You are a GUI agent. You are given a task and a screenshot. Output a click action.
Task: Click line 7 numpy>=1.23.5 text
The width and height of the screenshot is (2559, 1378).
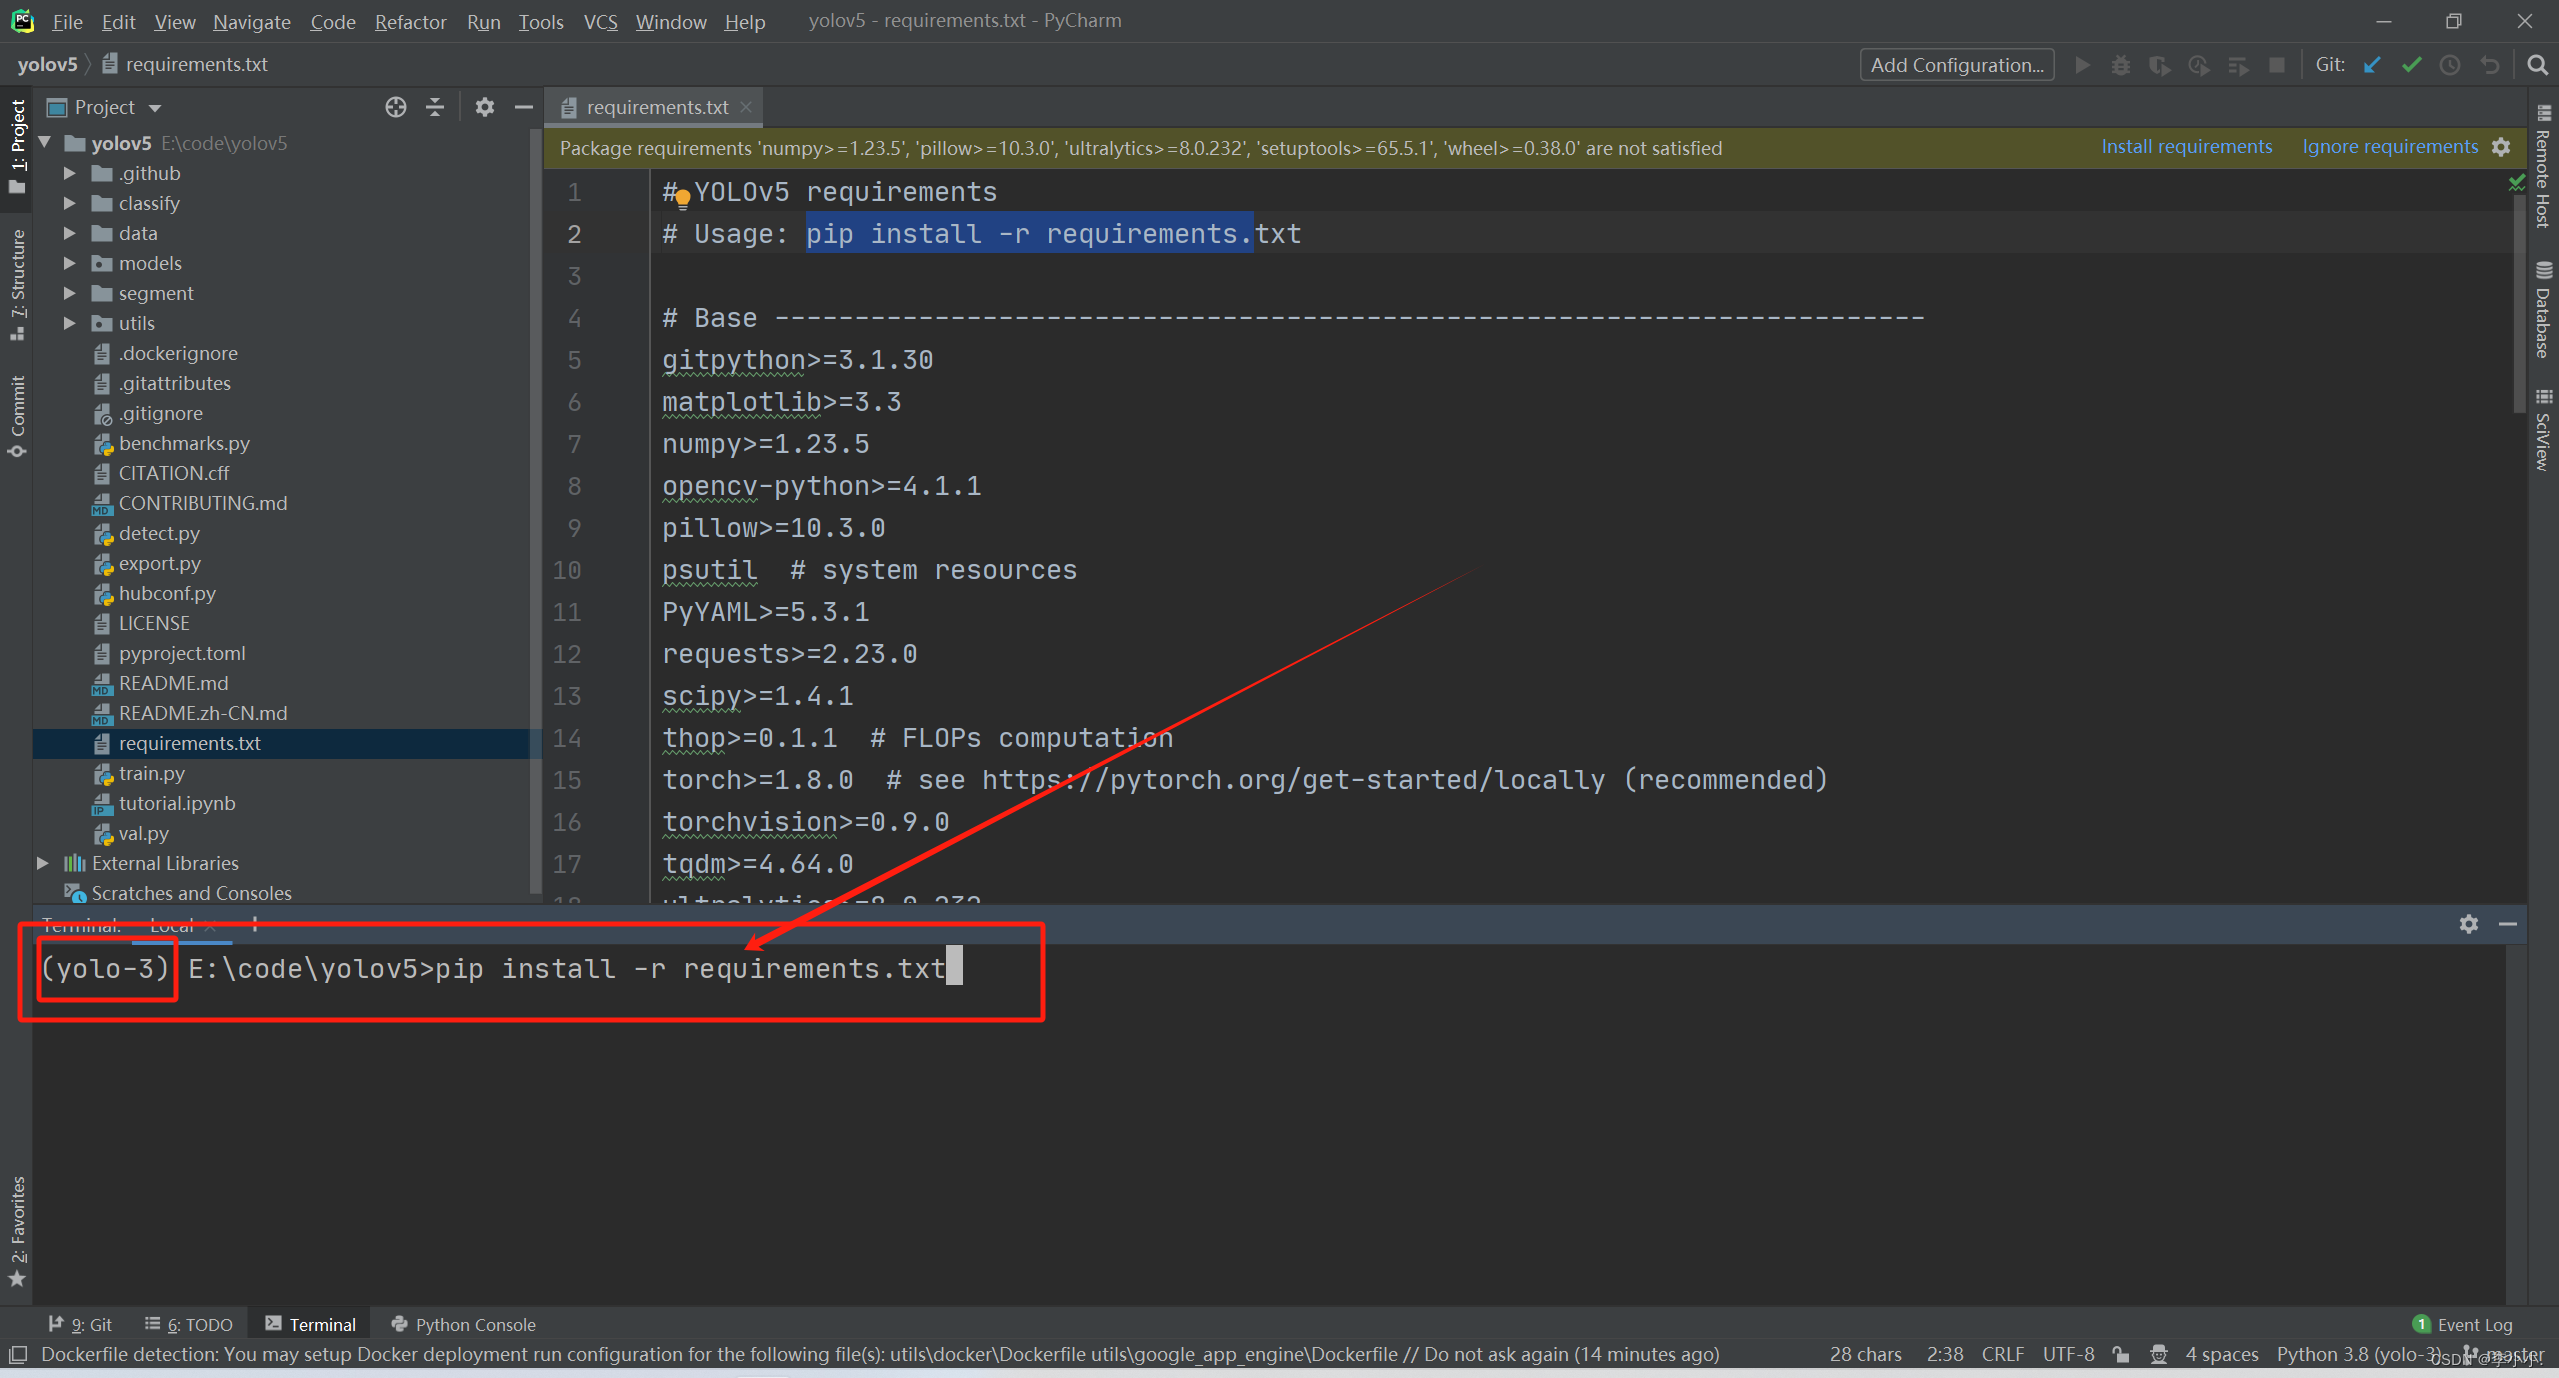coord(765,444)
